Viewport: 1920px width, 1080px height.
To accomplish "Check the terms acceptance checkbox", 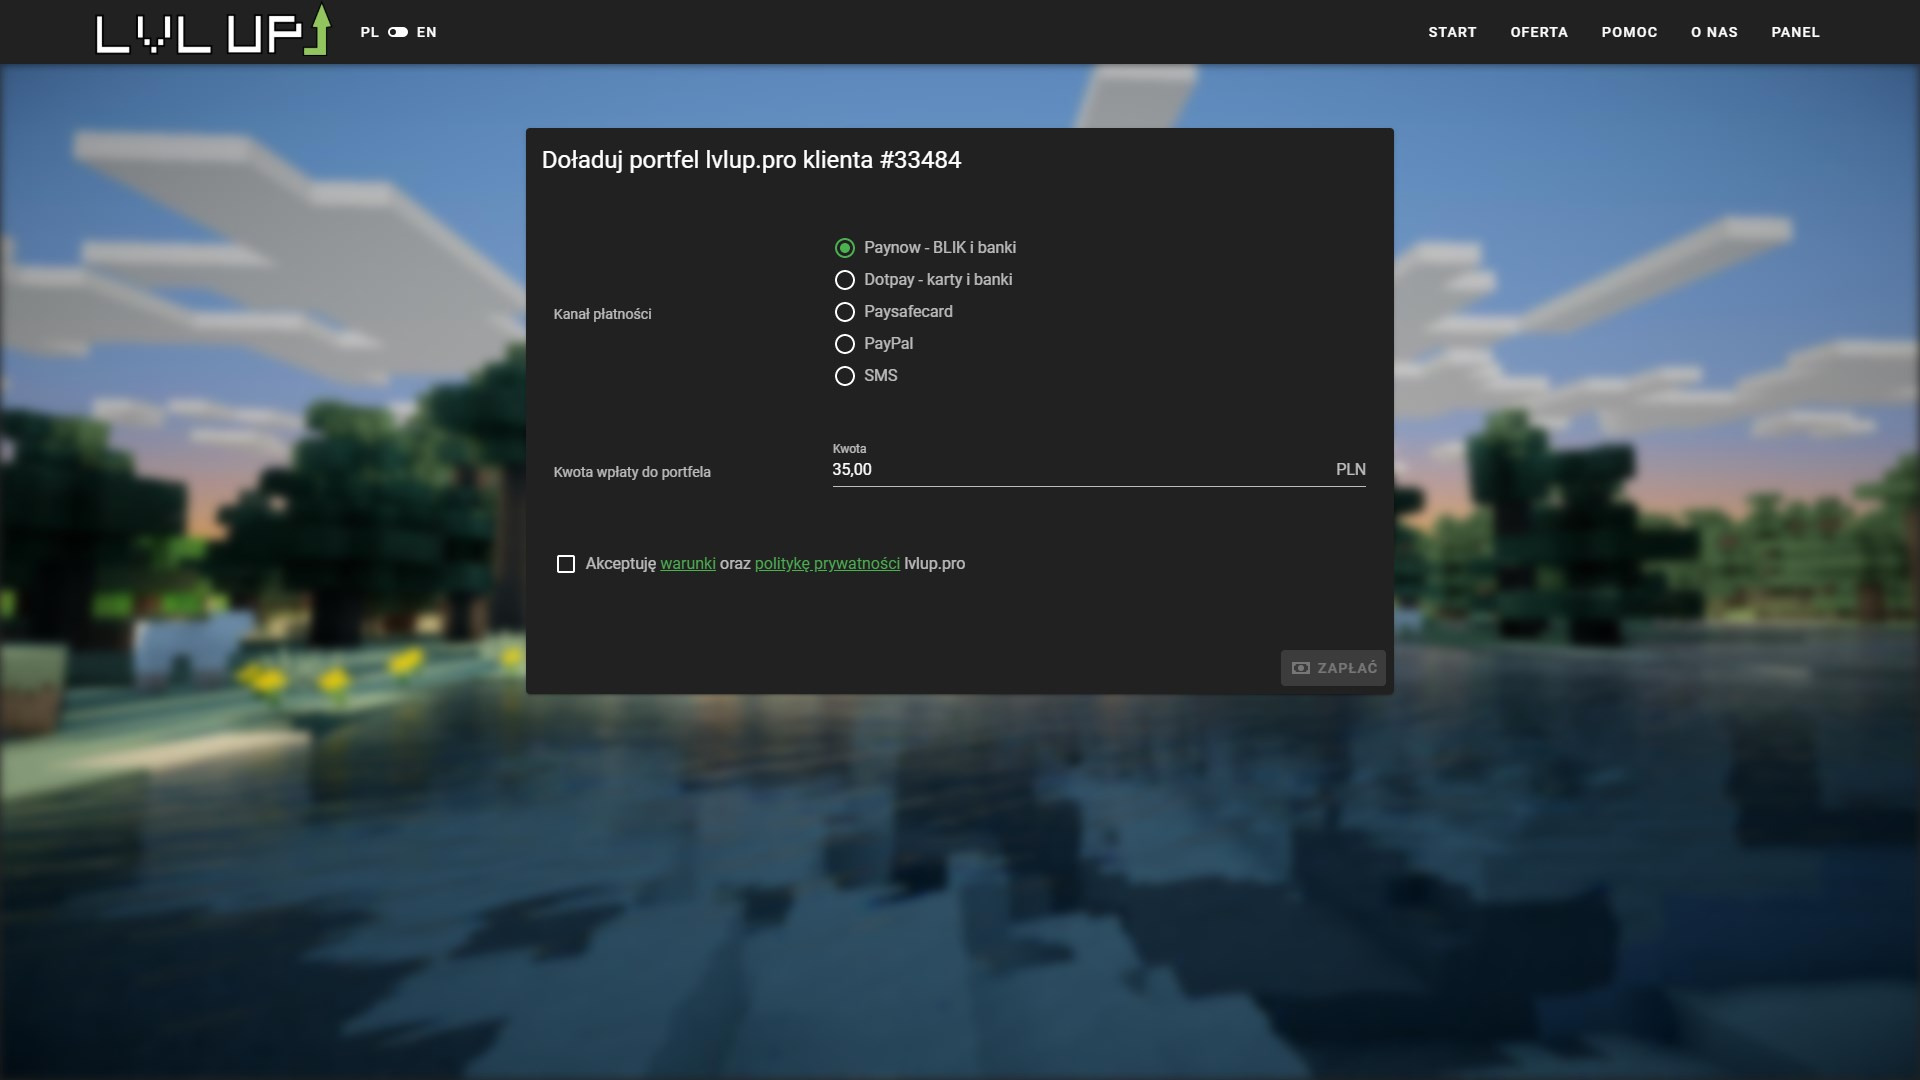I will click(x=566, y=564).
